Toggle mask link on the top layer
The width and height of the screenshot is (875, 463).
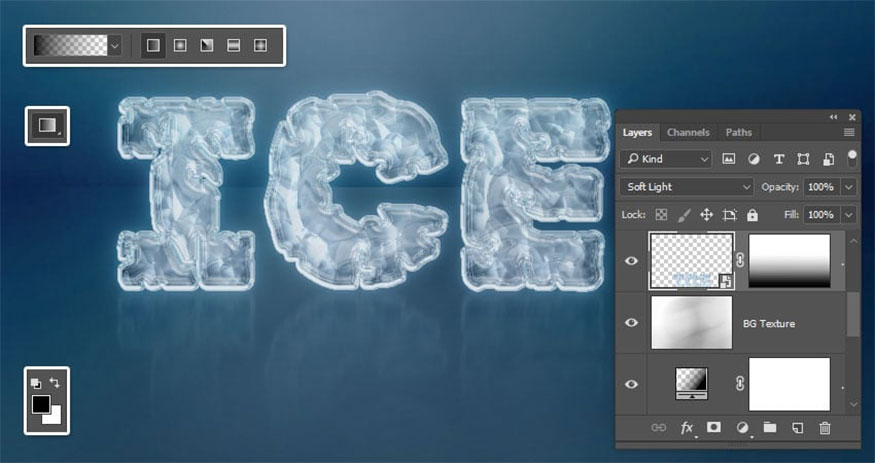click(x=741, y=261)
